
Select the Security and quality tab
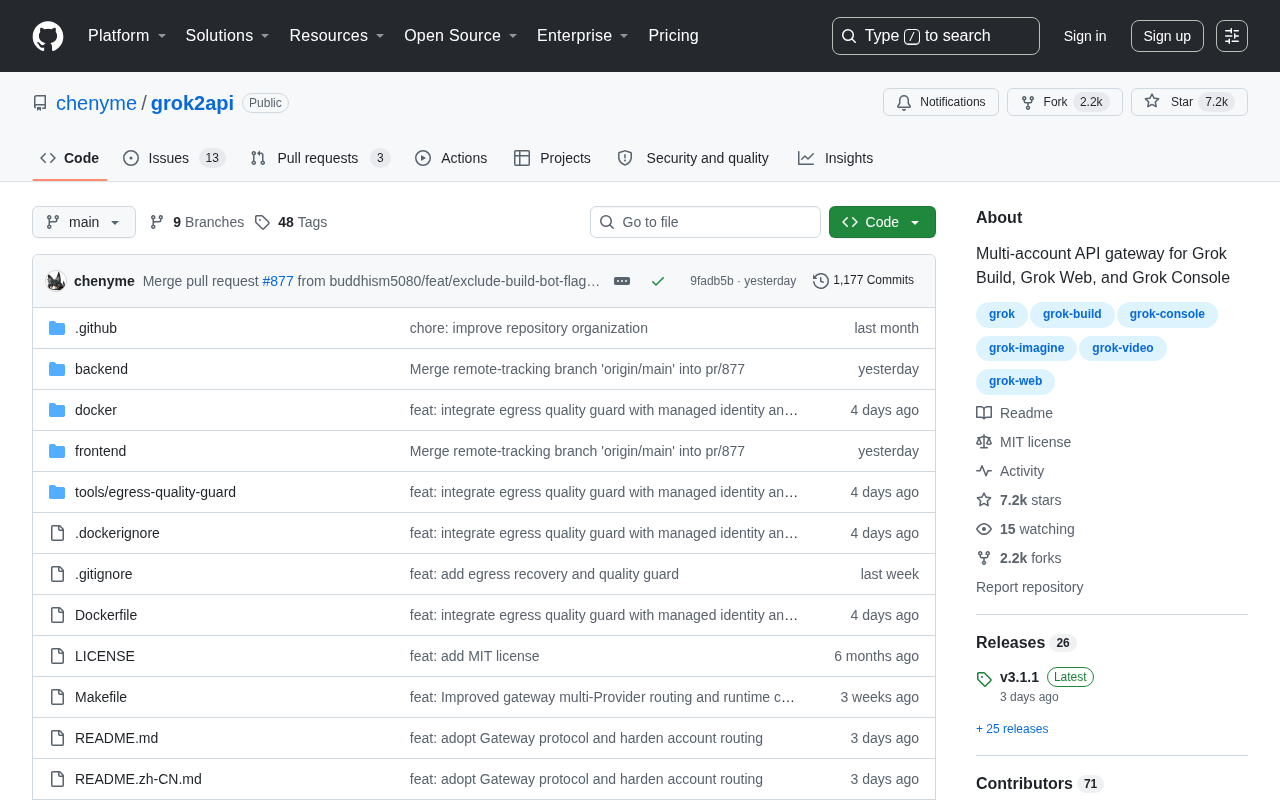click(693, 158)
